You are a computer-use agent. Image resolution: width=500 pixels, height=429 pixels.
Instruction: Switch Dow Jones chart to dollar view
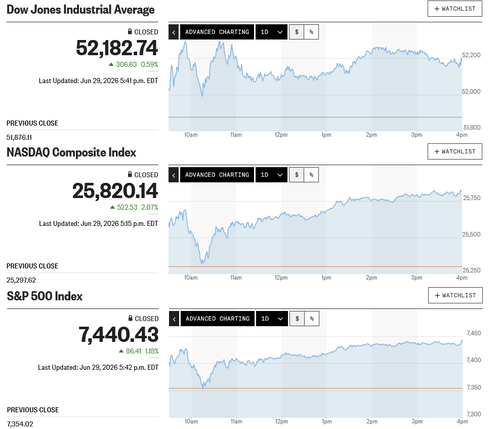pos(297,32)
